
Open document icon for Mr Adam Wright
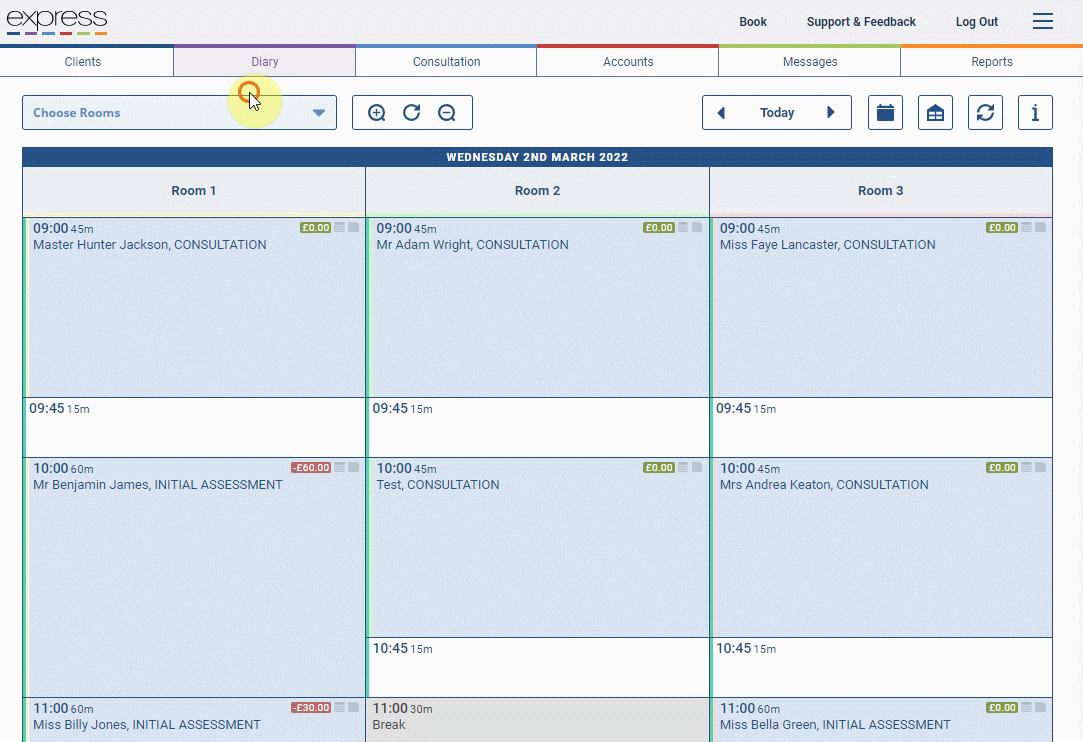coord(697,227)
